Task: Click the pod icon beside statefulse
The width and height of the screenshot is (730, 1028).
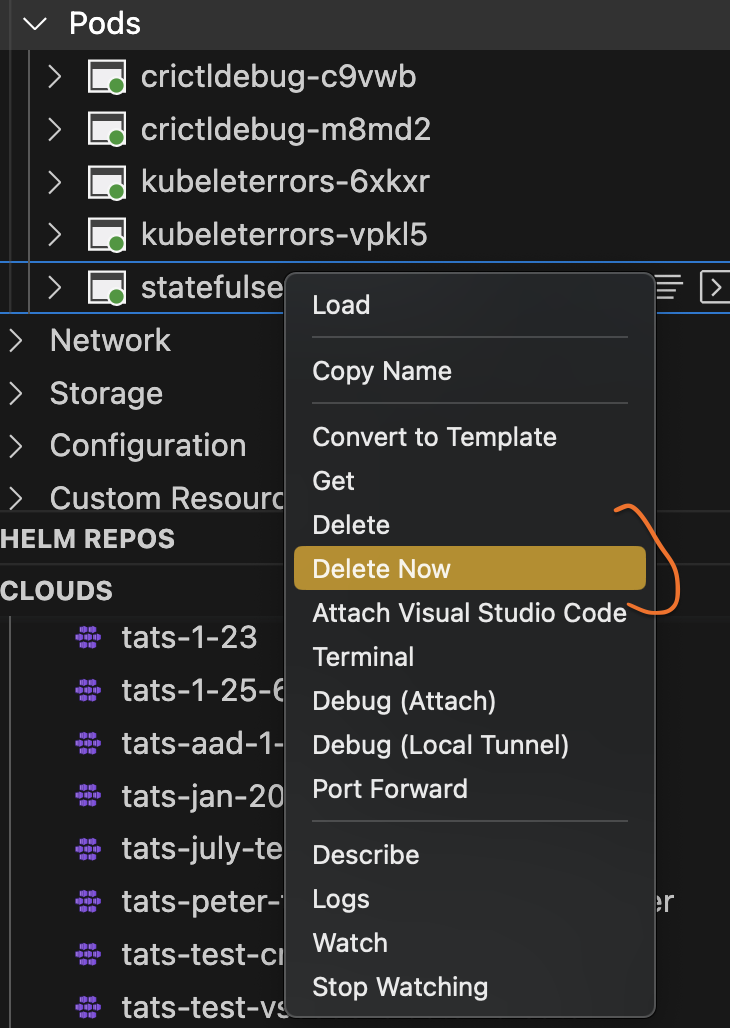Action: 107,287
